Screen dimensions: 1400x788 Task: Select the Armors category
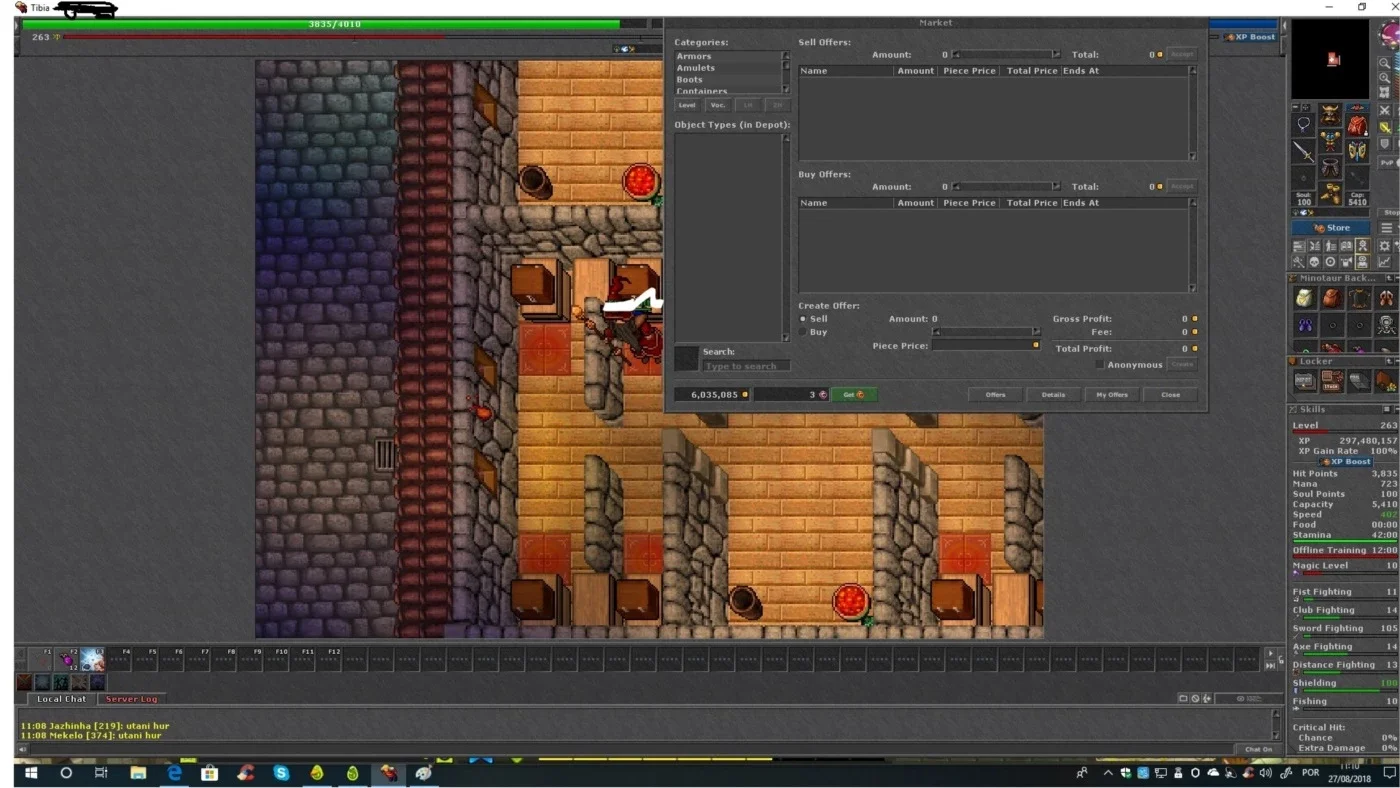coord(727,56)
